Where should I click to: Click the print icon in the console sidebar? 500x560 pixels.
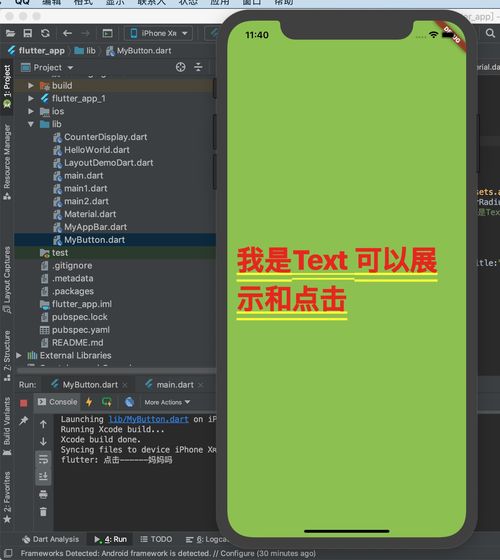click(43, 494)
